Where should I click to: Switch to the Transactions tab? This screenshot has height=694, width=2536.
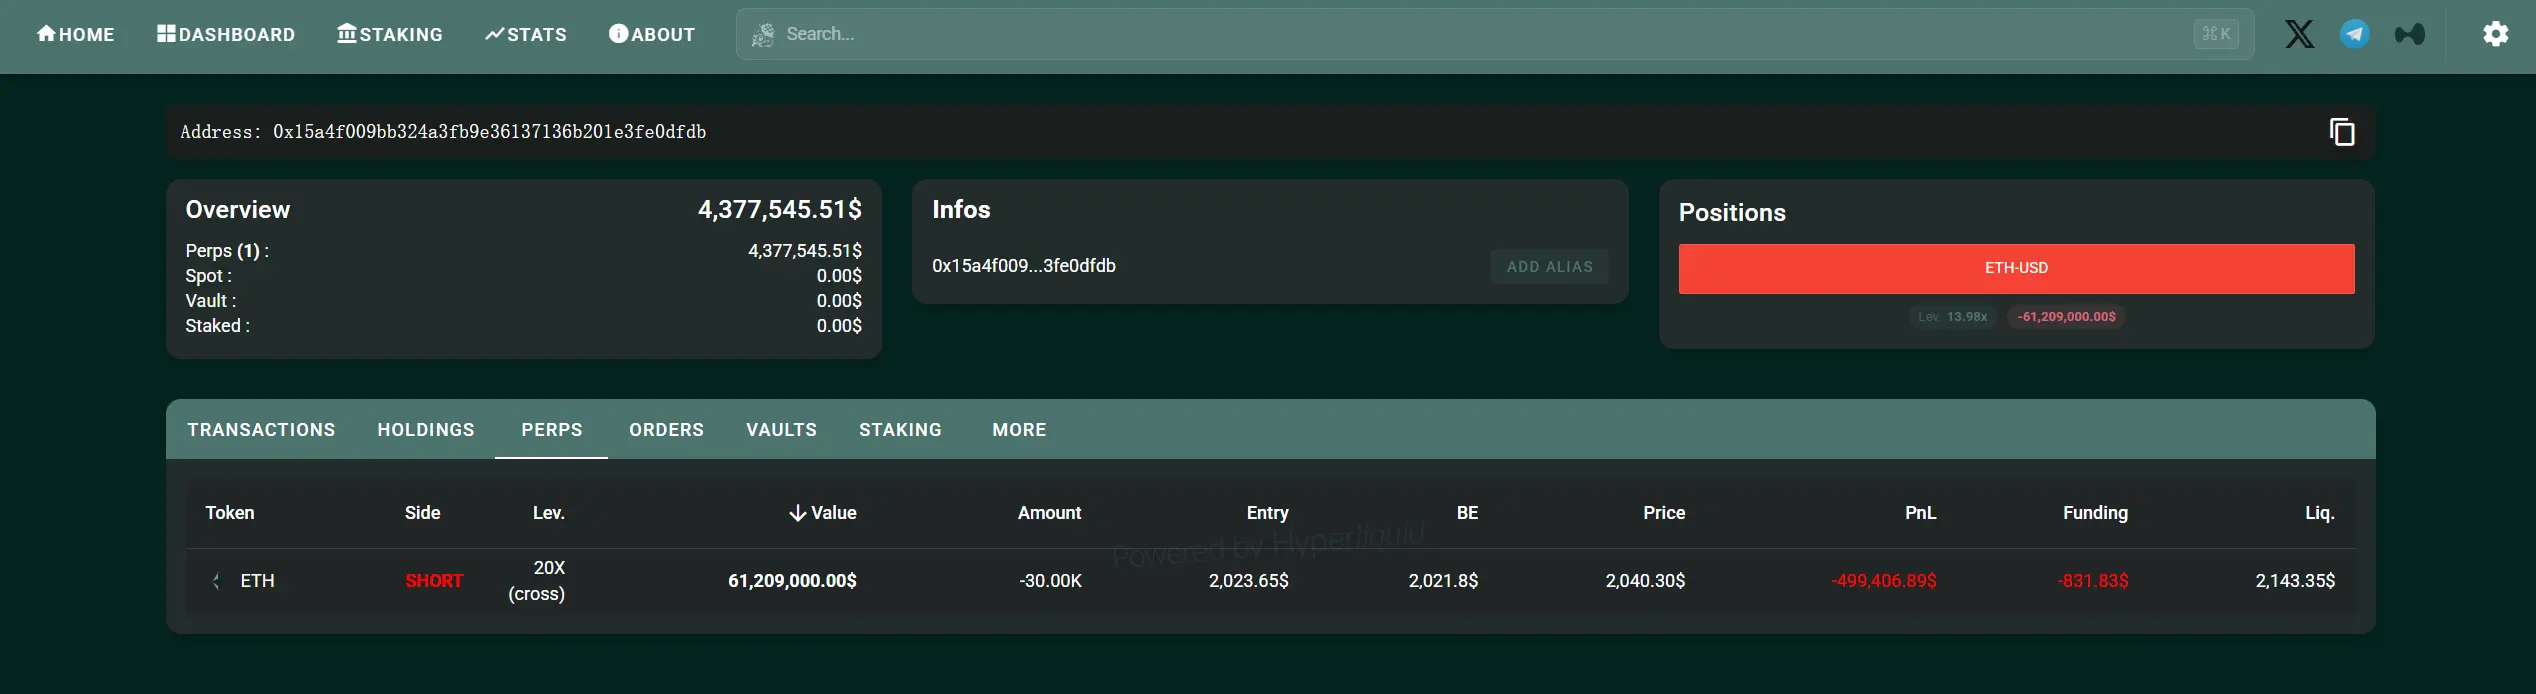pos(261,430)
